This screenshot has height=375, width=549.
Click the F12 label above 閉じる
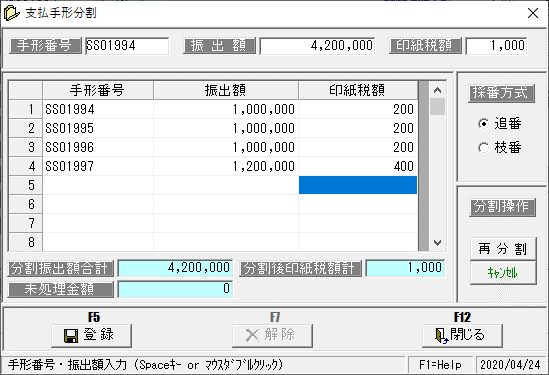pyautogui.click(x=462, y=317)
